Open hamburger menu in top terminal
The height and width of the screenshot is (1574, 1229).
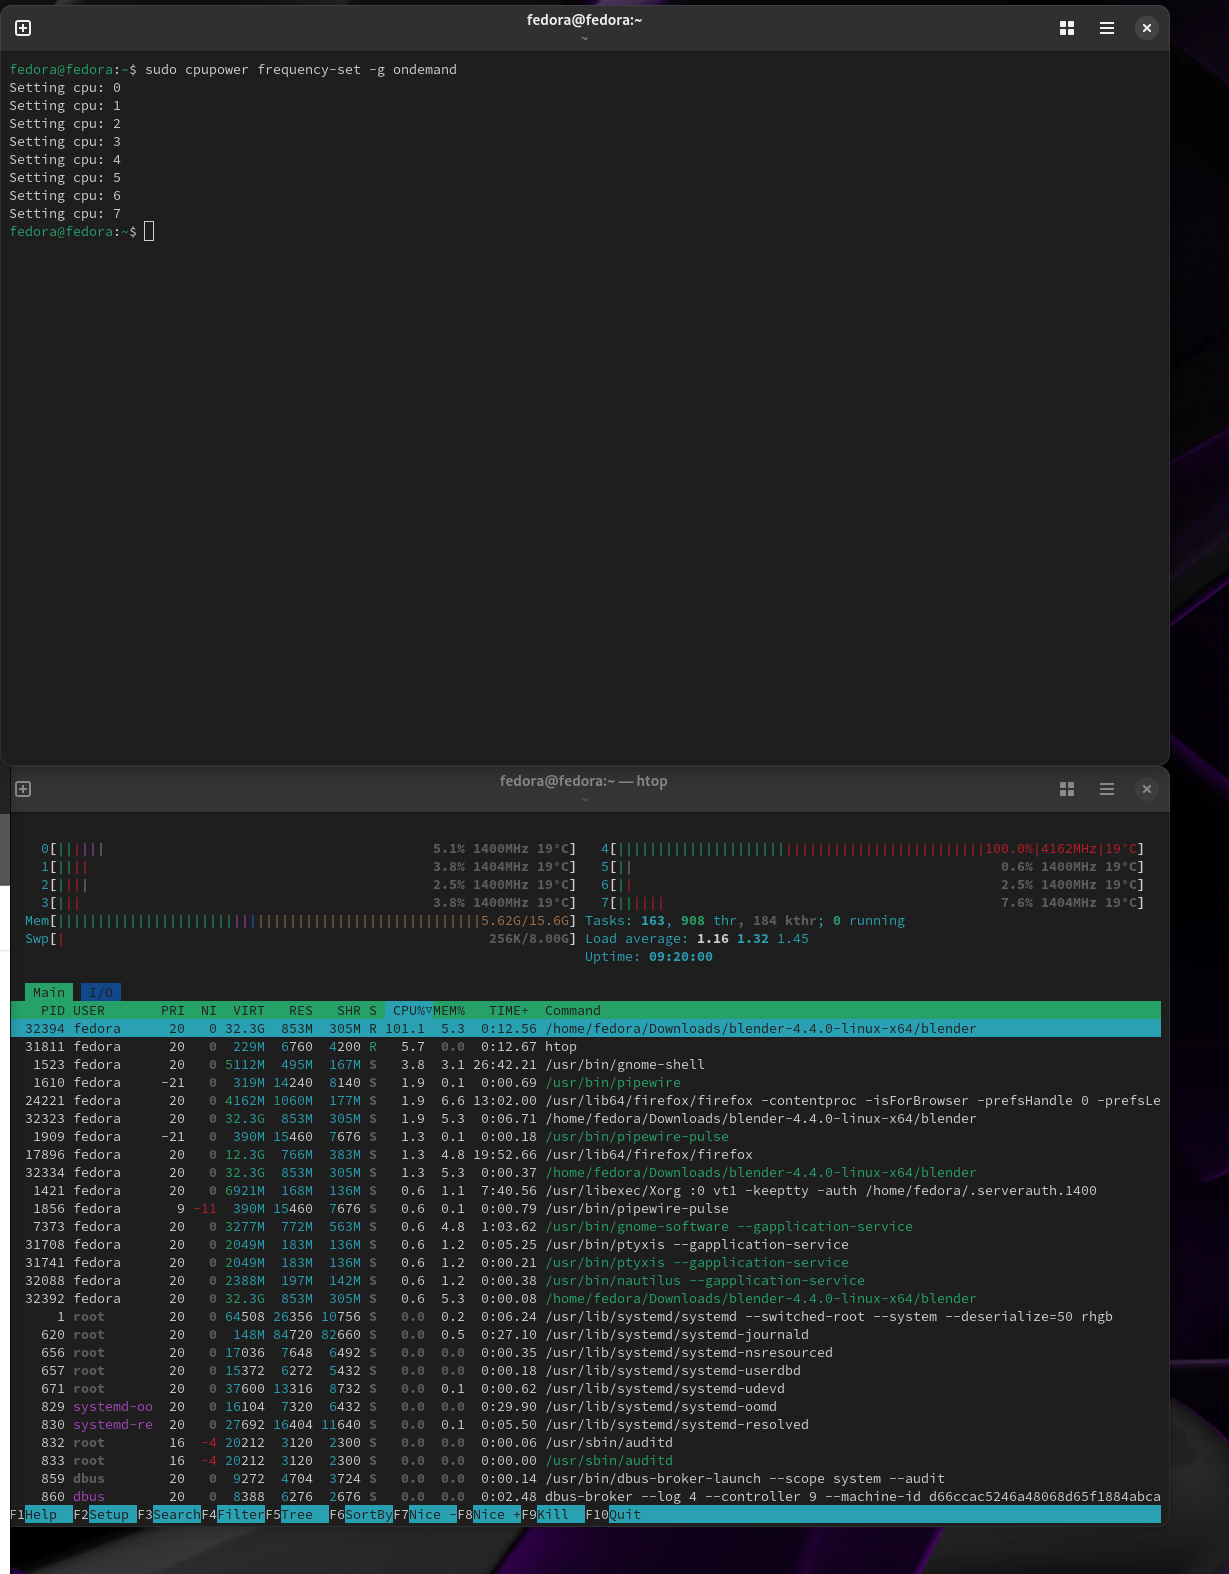(x=1106, y=28)
